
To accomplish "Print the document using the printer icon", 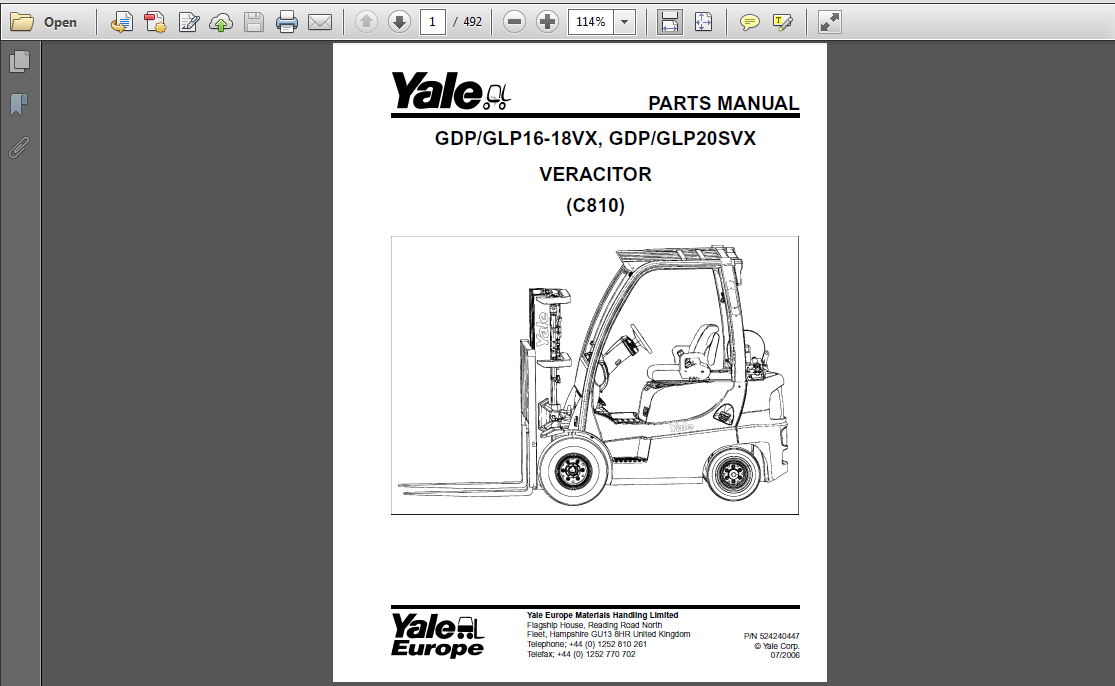I will 287,23.
